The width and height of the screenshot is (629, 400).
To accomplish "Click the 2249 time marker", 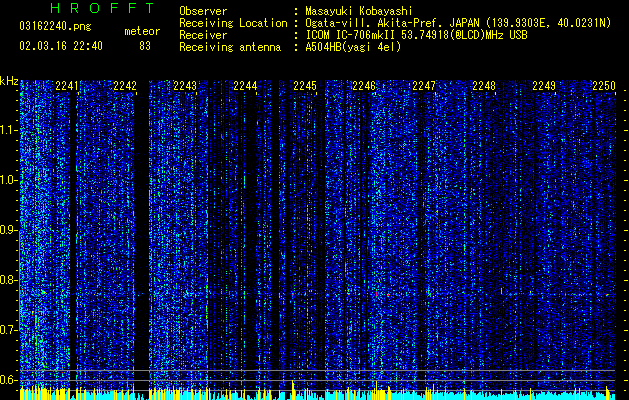I will (544, 86).
